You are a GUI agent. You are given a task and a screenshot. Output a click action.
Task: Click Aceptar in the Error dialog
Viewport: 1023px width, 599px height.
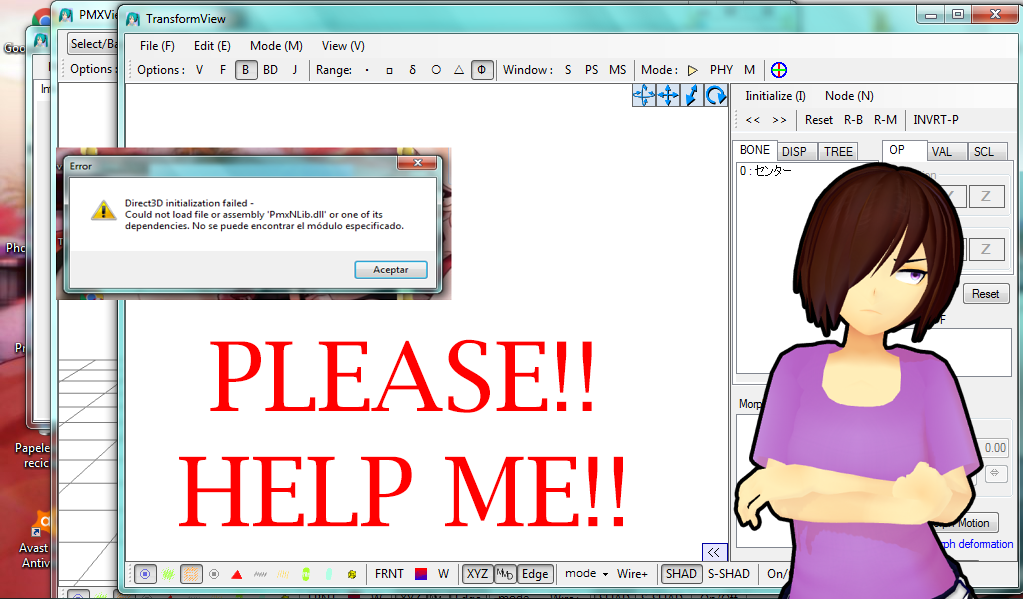[391, 269]
